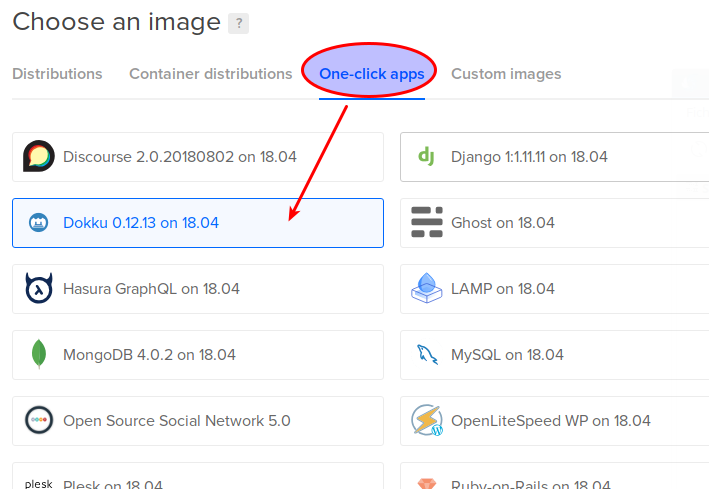709x489 pixels.
Task: Click the Discourse speech bubble logo
Action: 39,157
